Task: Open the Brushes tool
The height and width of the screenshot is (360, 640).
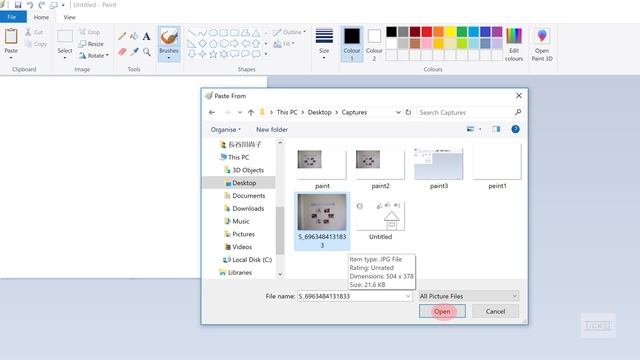Action: click(169, 43)
